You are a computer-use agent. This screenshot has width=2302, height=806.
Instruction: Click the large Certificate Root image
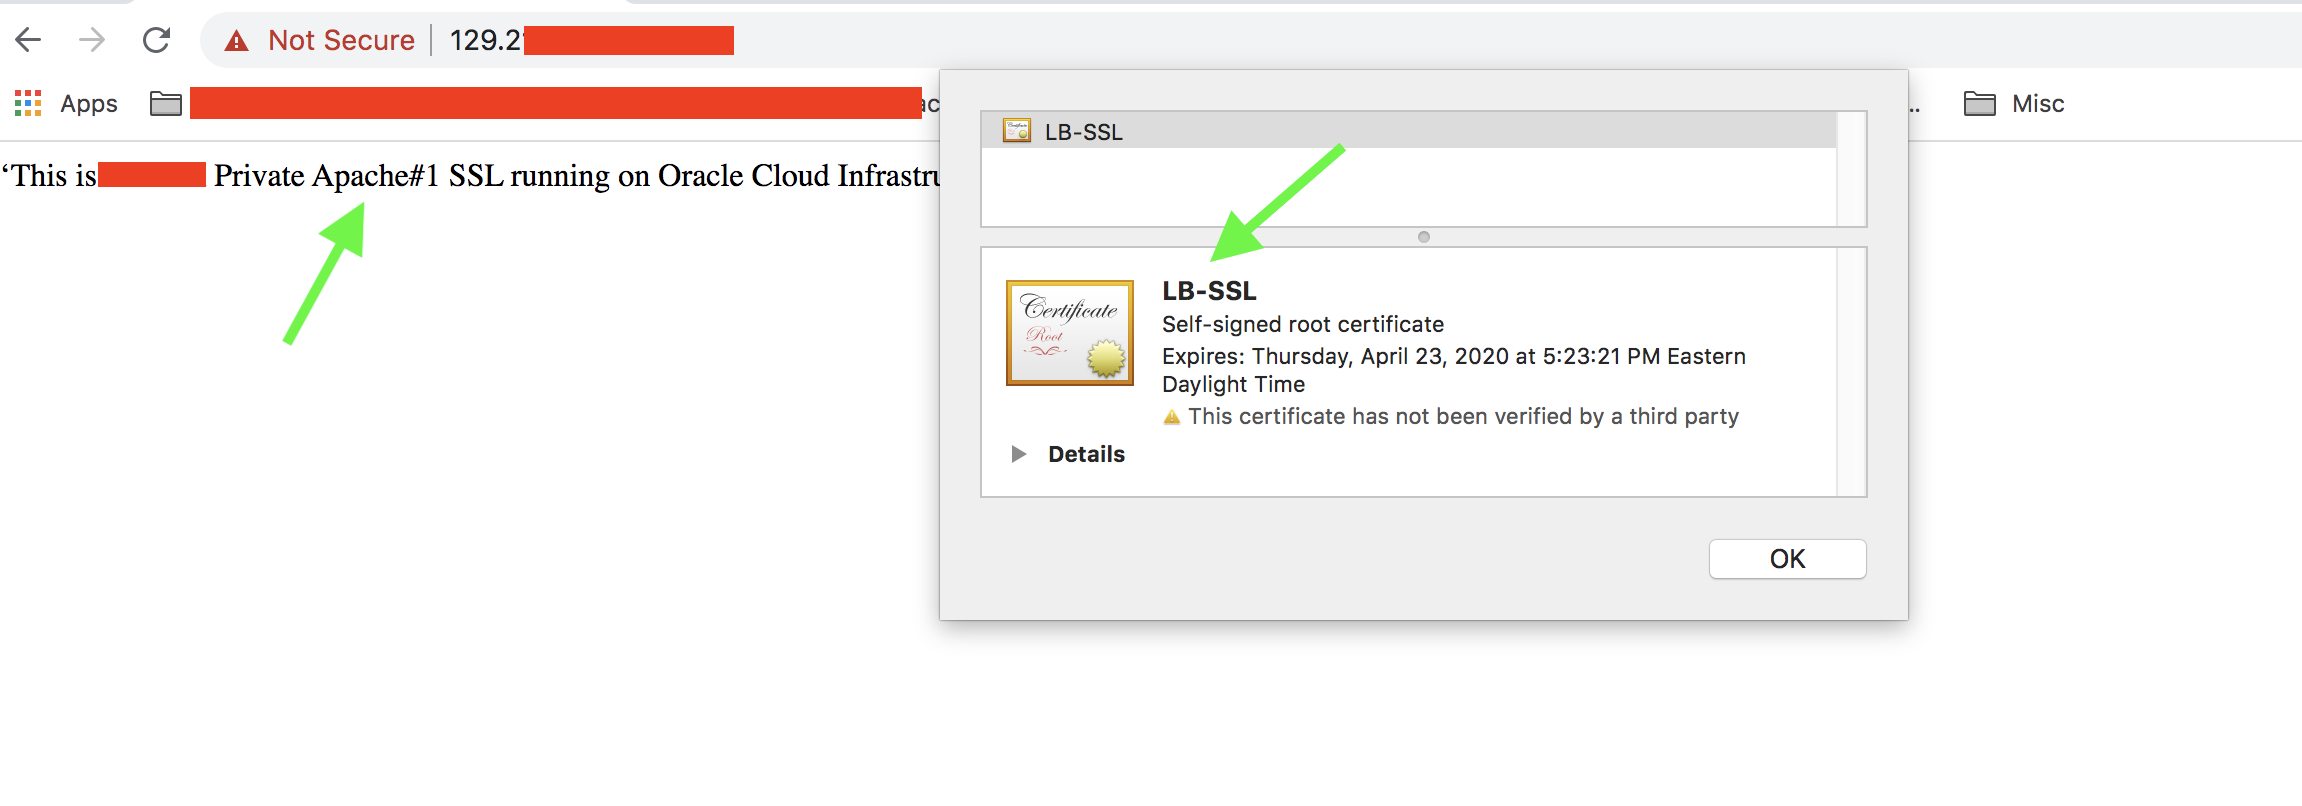(1069, 333)
